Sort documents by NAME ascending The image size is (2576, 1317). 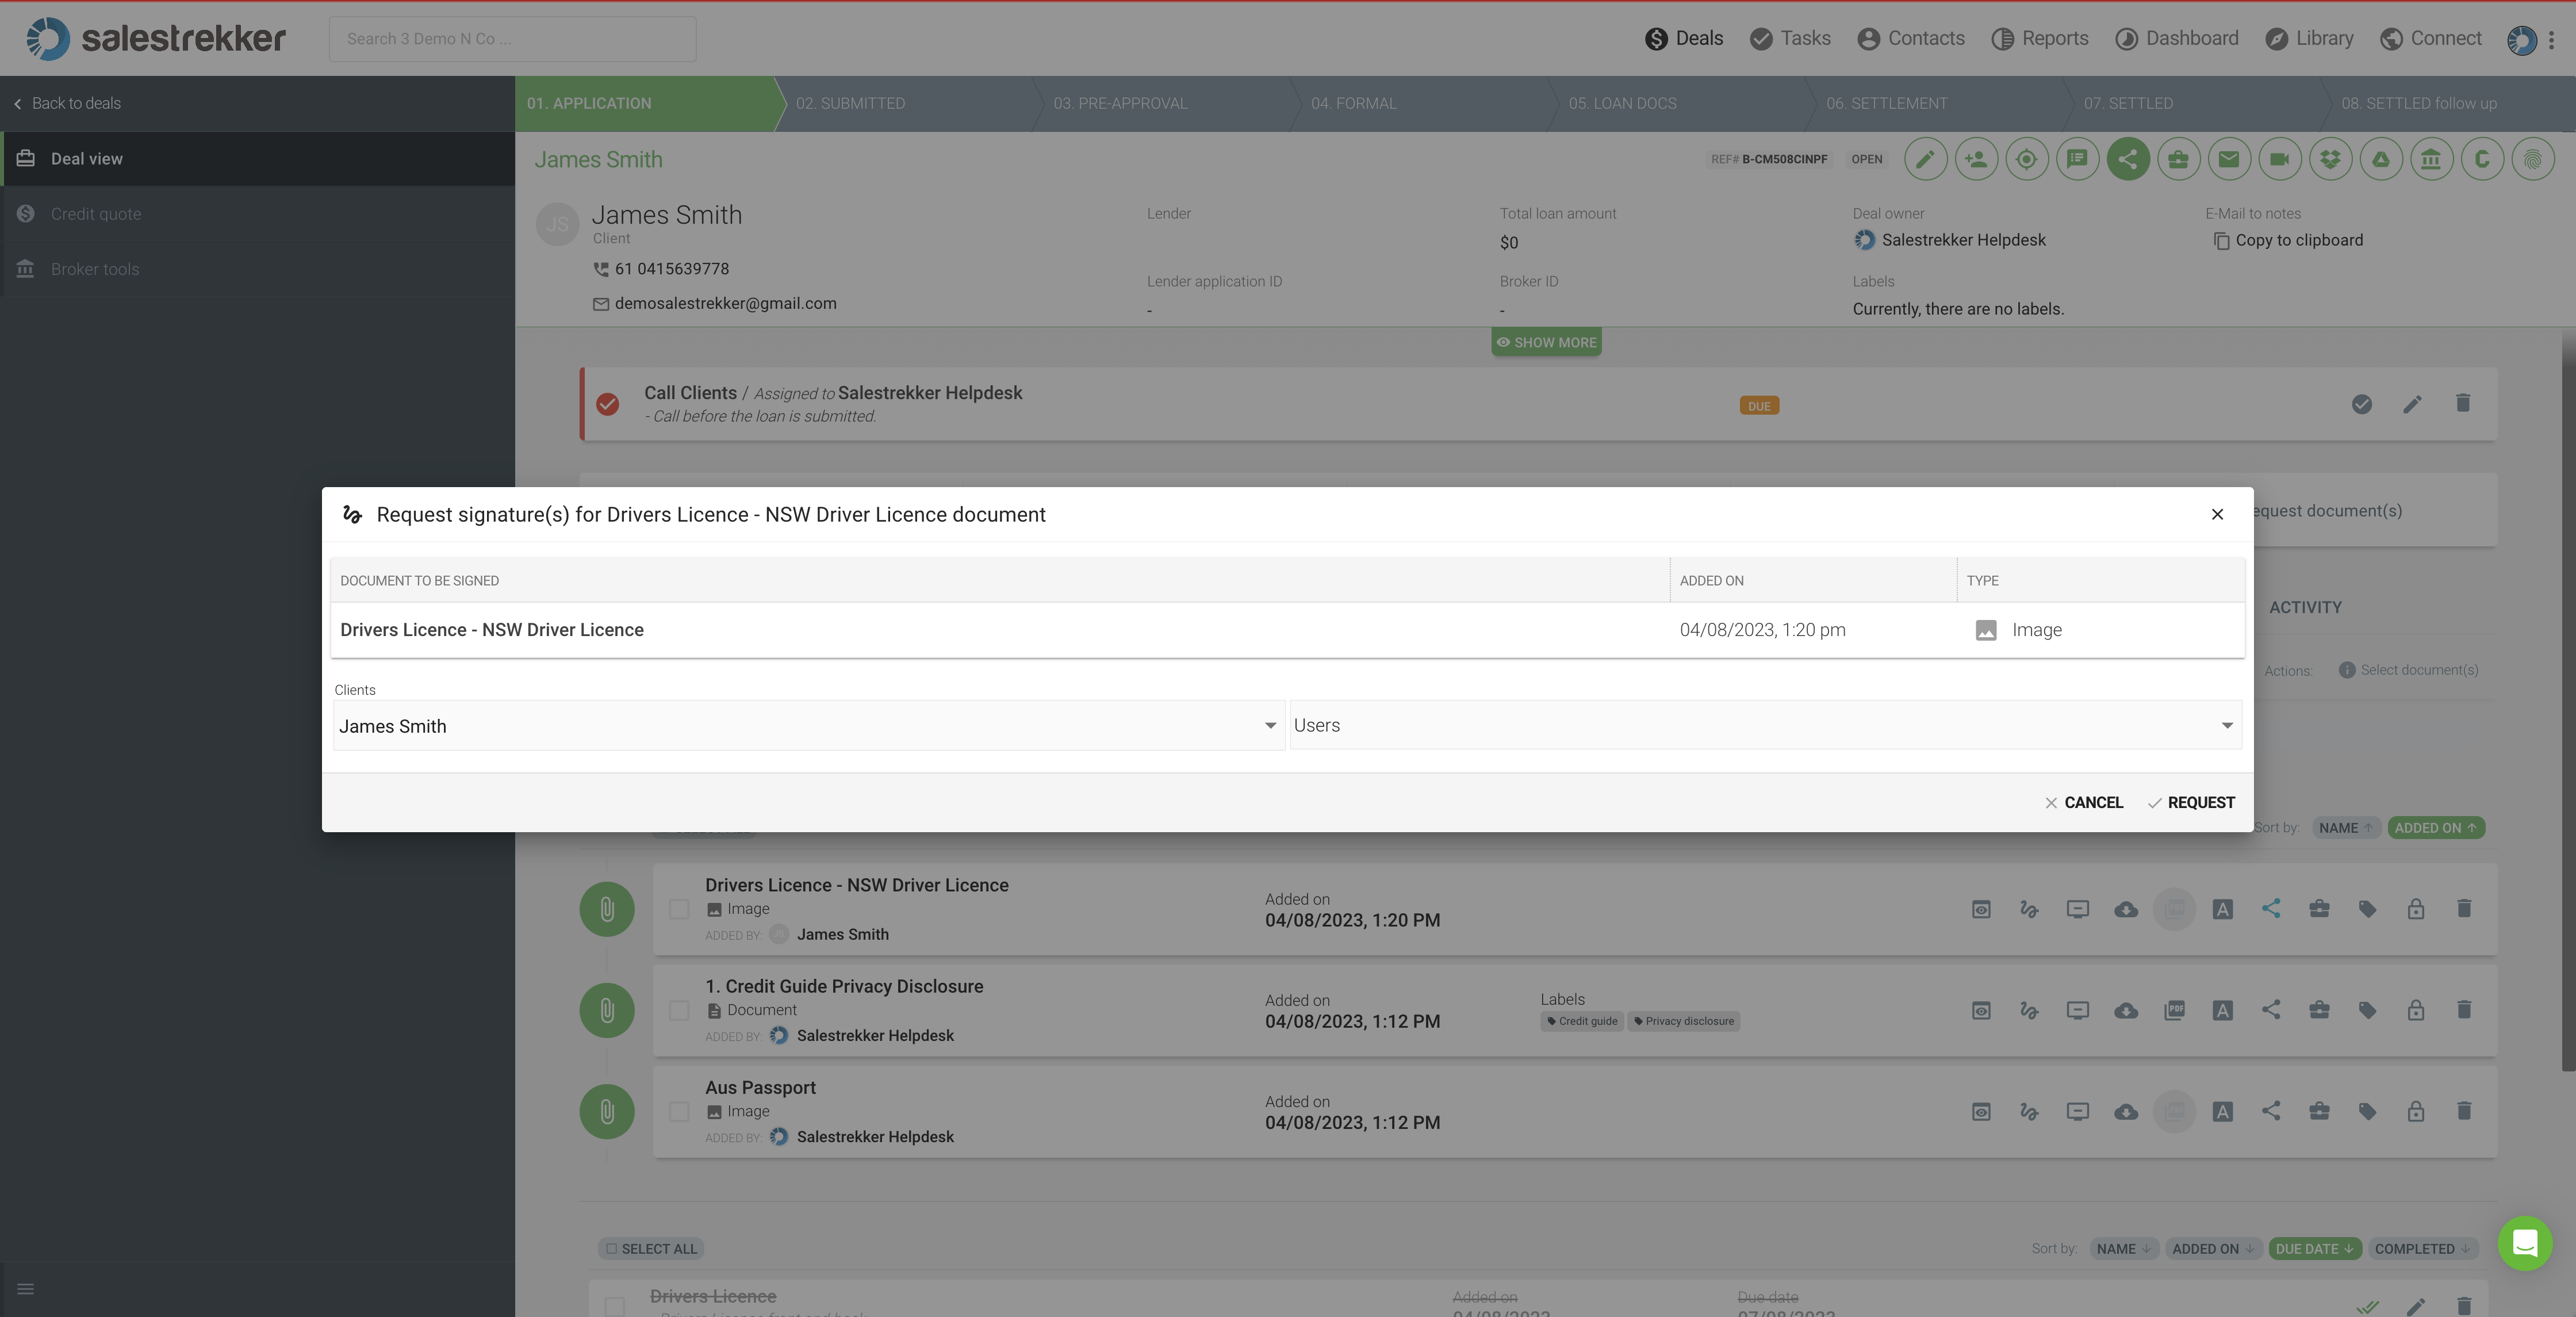pos(2345,828)
